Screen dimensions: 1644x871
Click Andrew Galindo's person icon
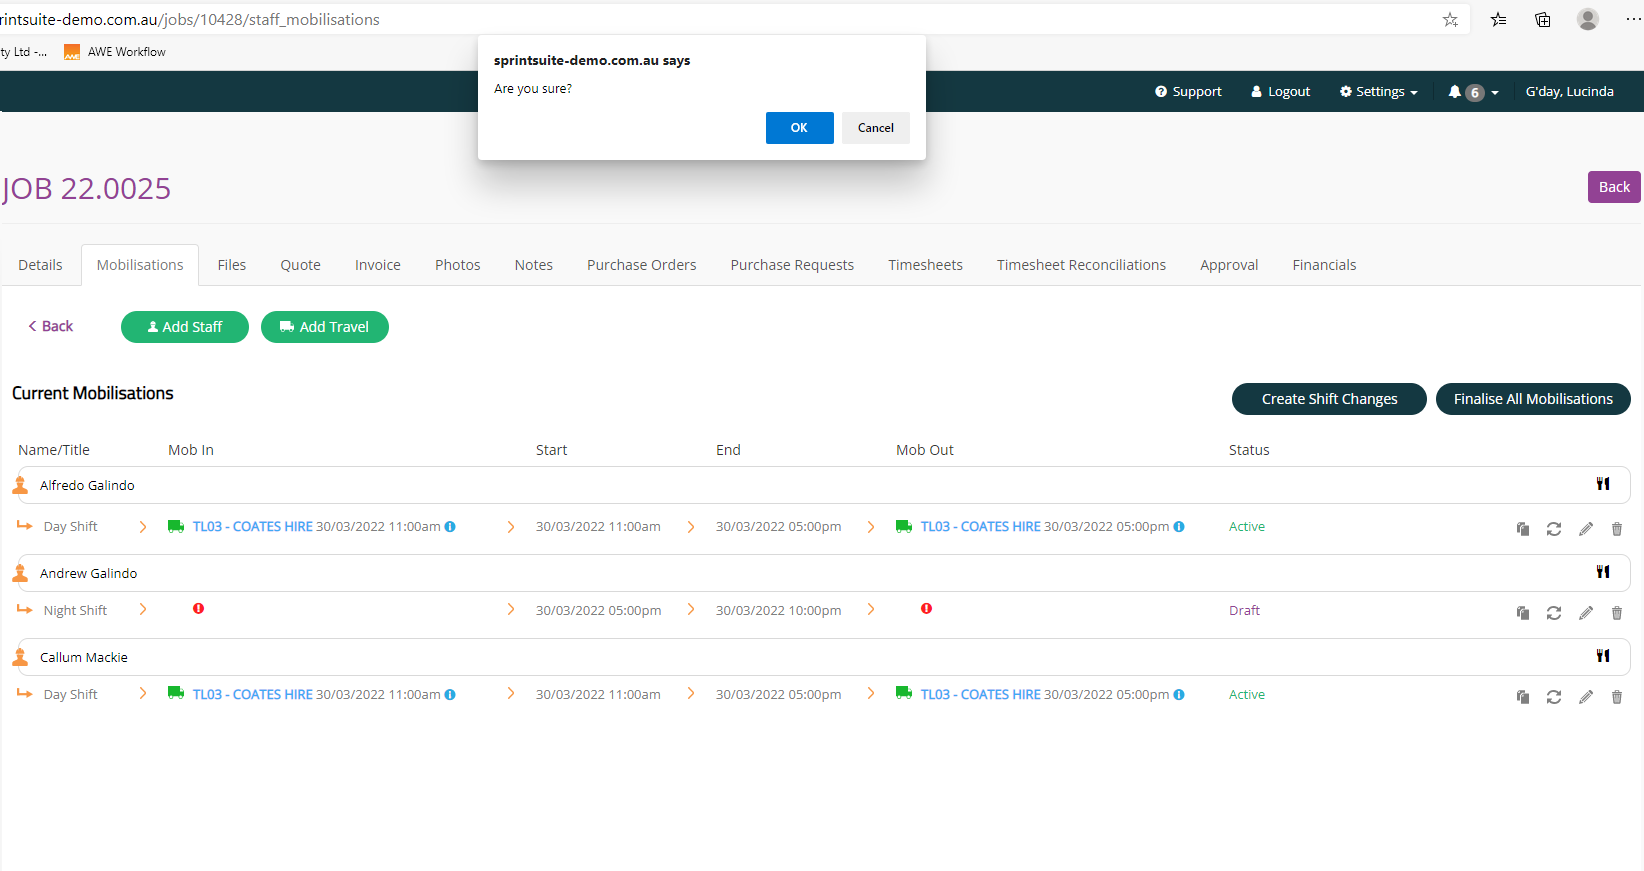pos(20,573)
